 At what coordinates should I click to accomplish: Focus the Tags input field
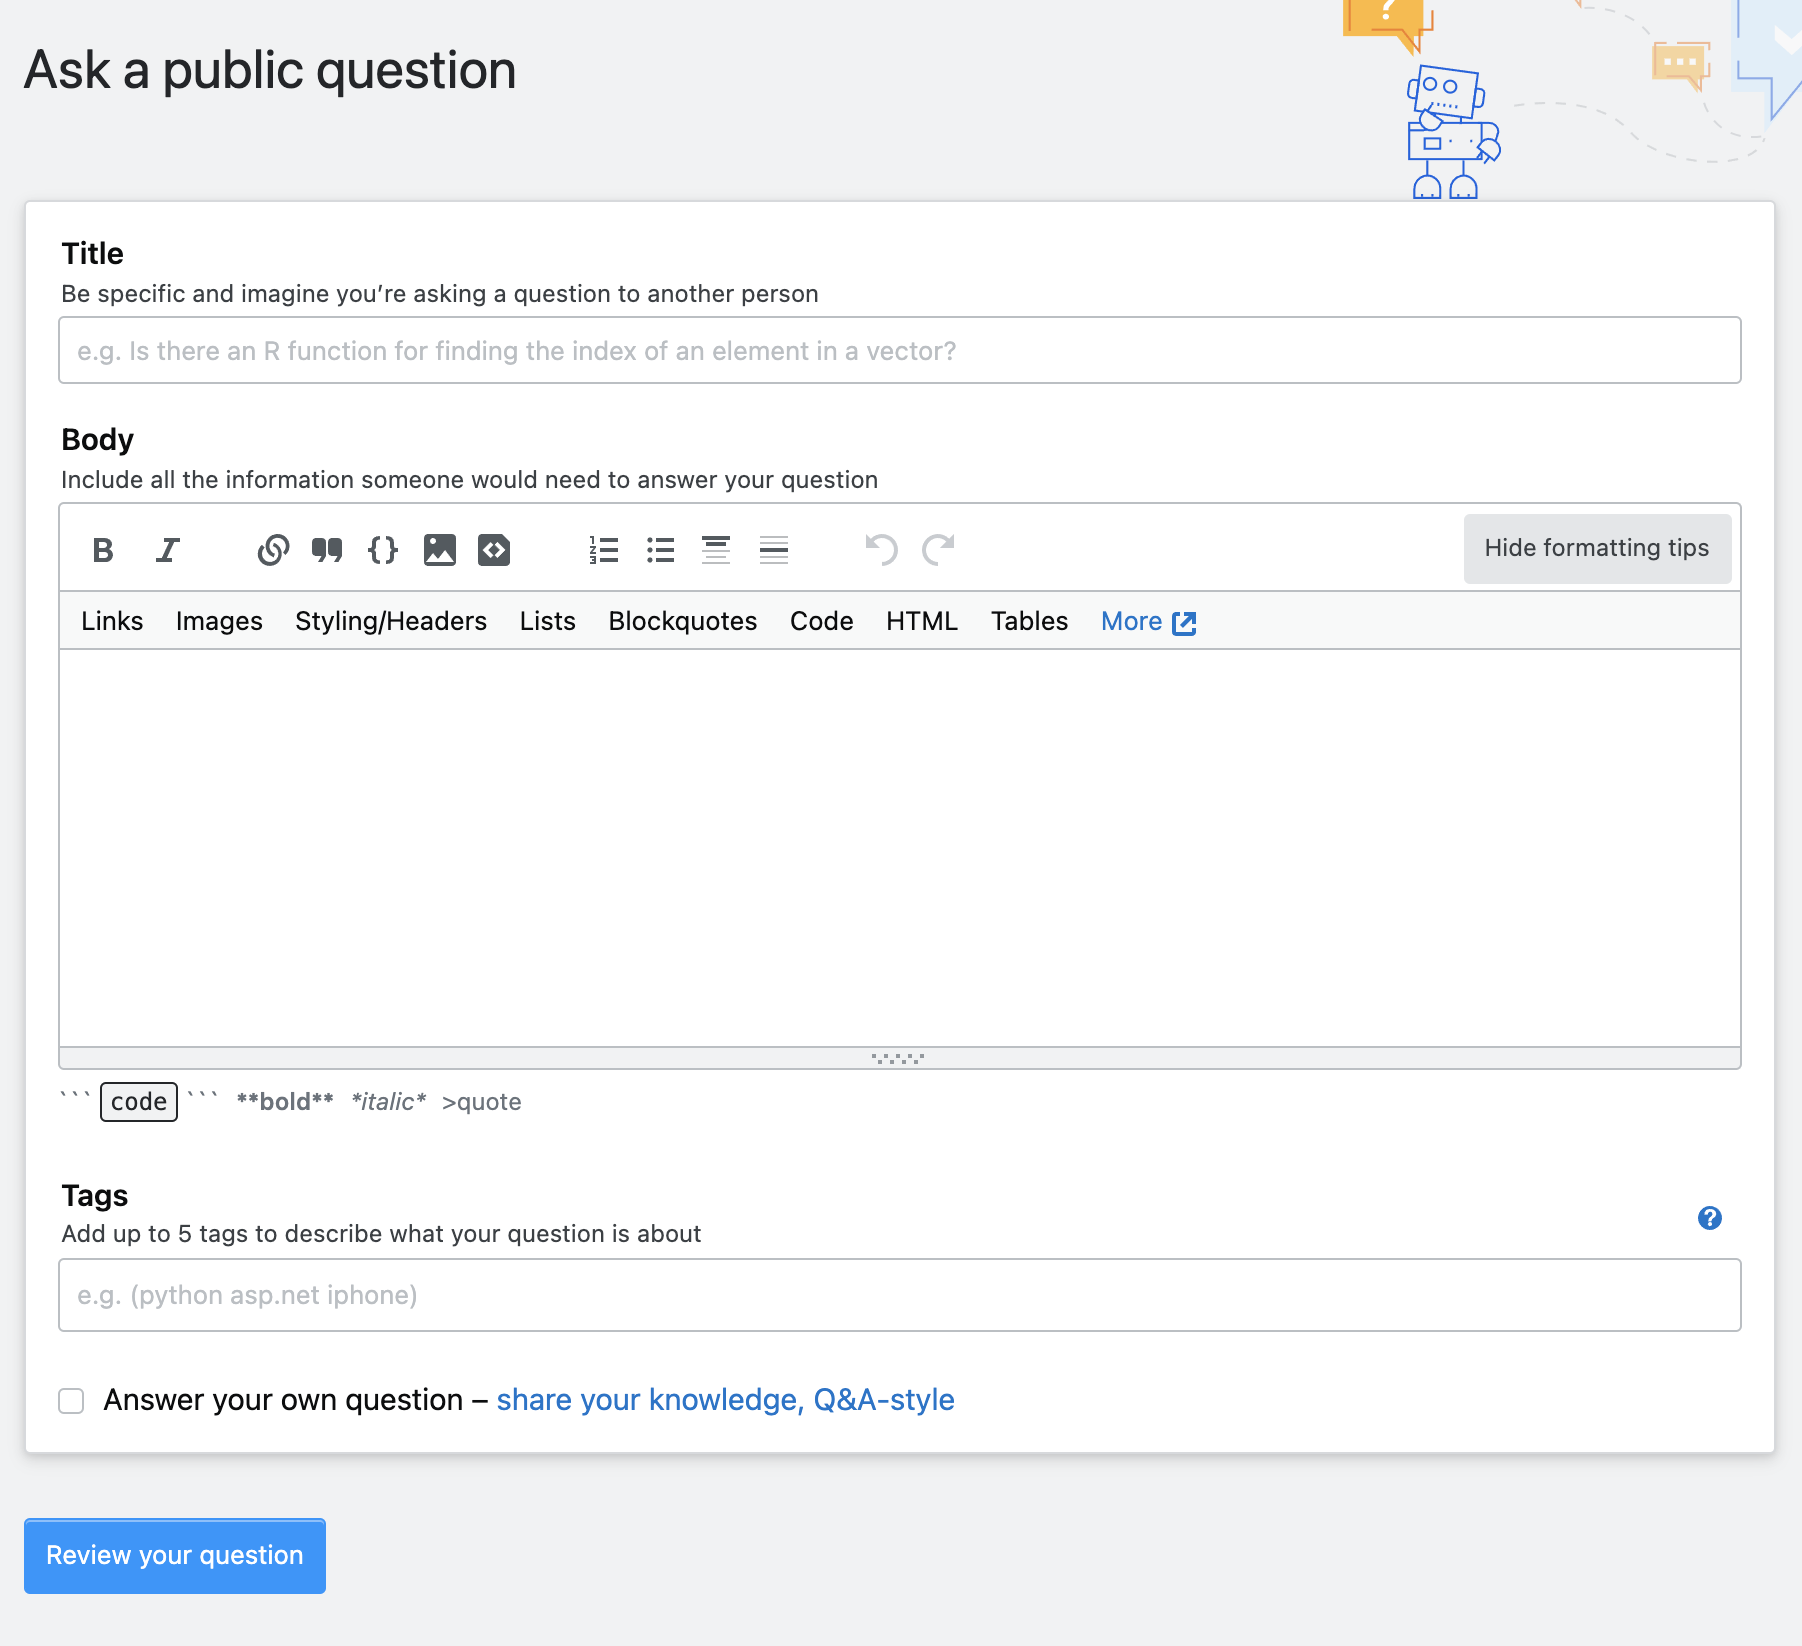pyautogui.click(x=900, y=1295)
